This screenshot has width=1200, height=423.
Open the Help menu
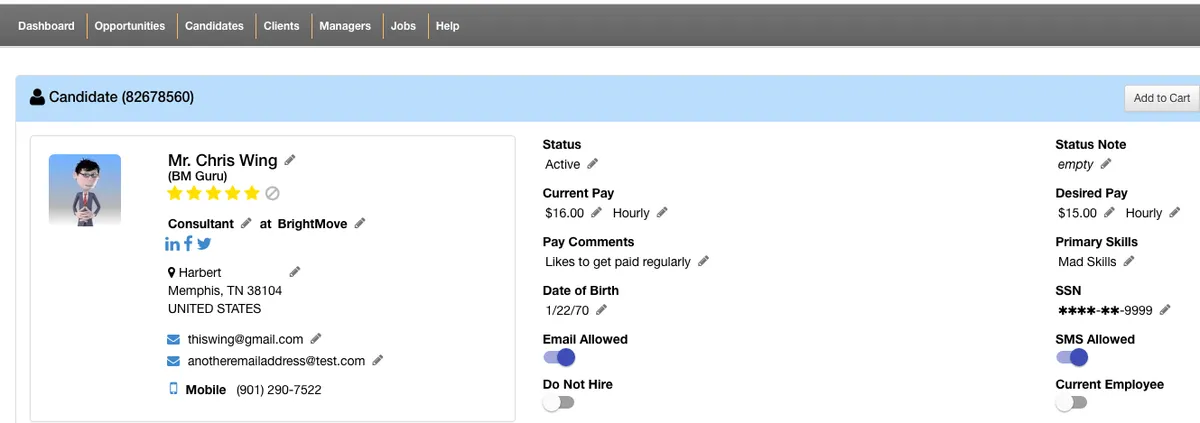(x=448, y=26)
